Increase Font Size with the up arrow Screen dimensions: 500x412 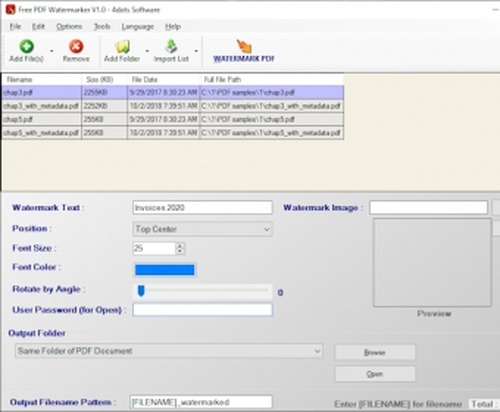pos(180,246)
